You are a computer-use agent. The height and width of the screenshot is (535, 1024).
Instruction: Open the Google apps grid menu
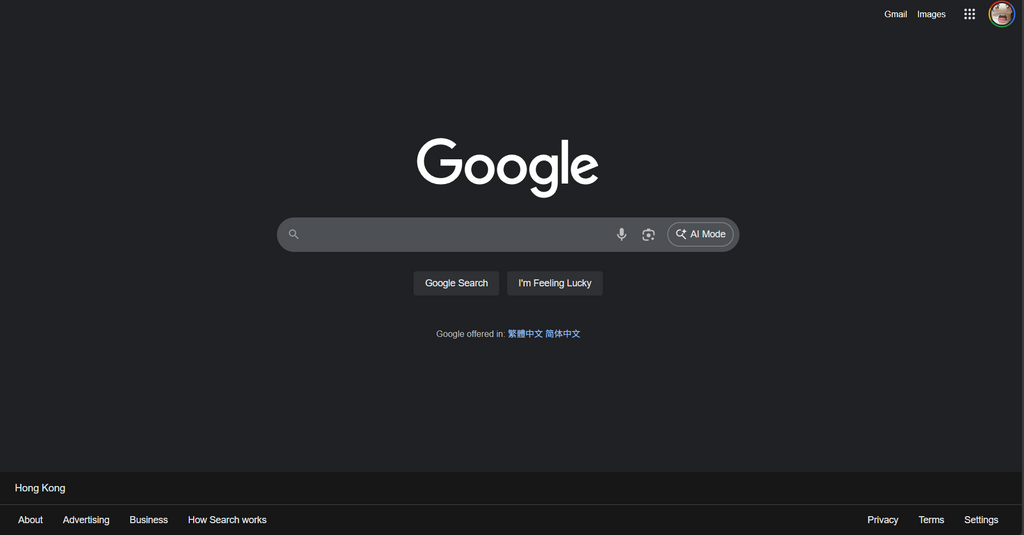coord(969,14)
